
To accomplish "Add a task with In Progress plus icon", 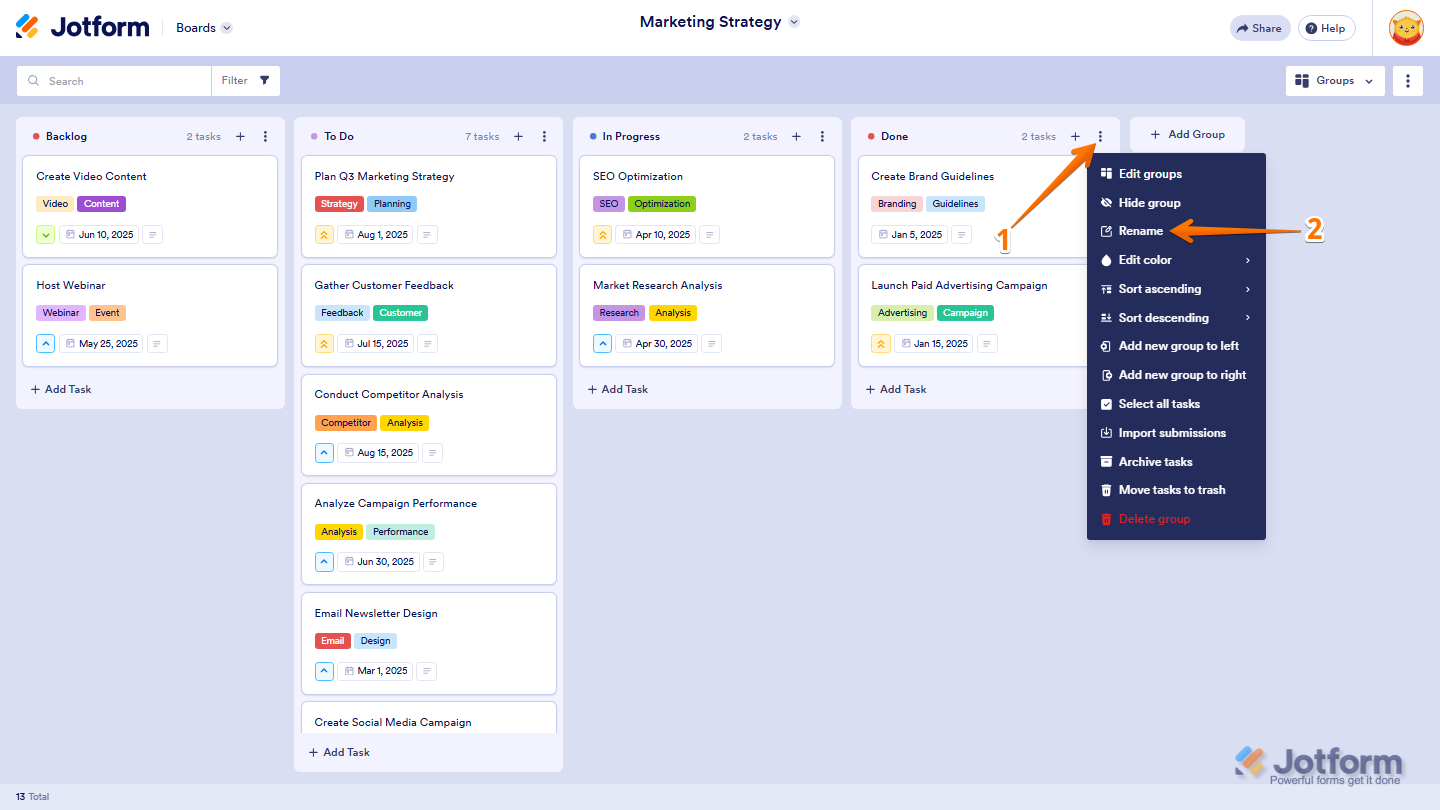I will (x=796, y=137).
